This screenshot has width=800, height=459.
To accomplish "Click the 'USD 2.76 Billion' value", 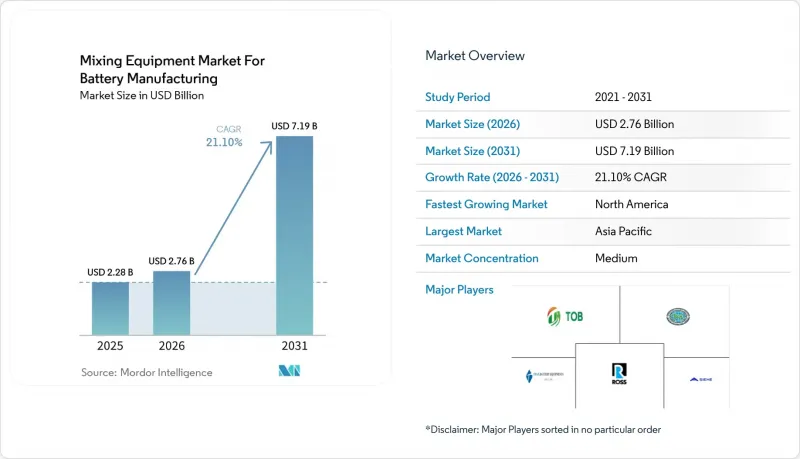I will click(634, 124).
